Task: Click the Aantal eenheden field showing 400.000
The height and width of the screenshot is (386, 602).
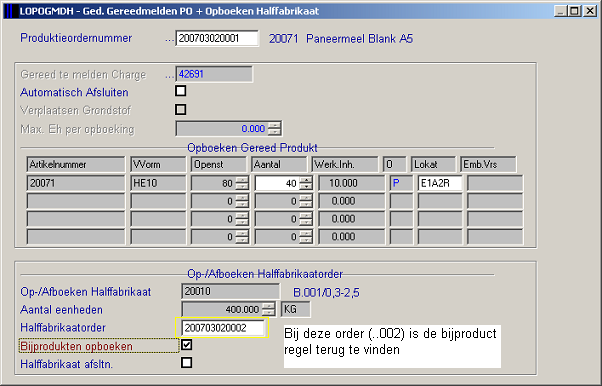Action: (x=223, y=309)
